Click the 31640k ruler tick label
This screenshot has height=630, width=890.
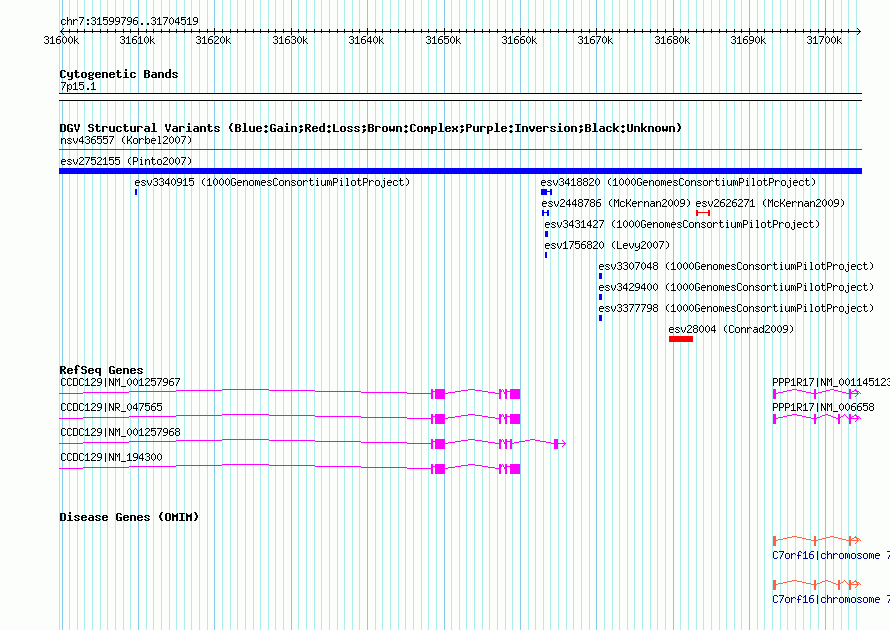click(366, 40)
